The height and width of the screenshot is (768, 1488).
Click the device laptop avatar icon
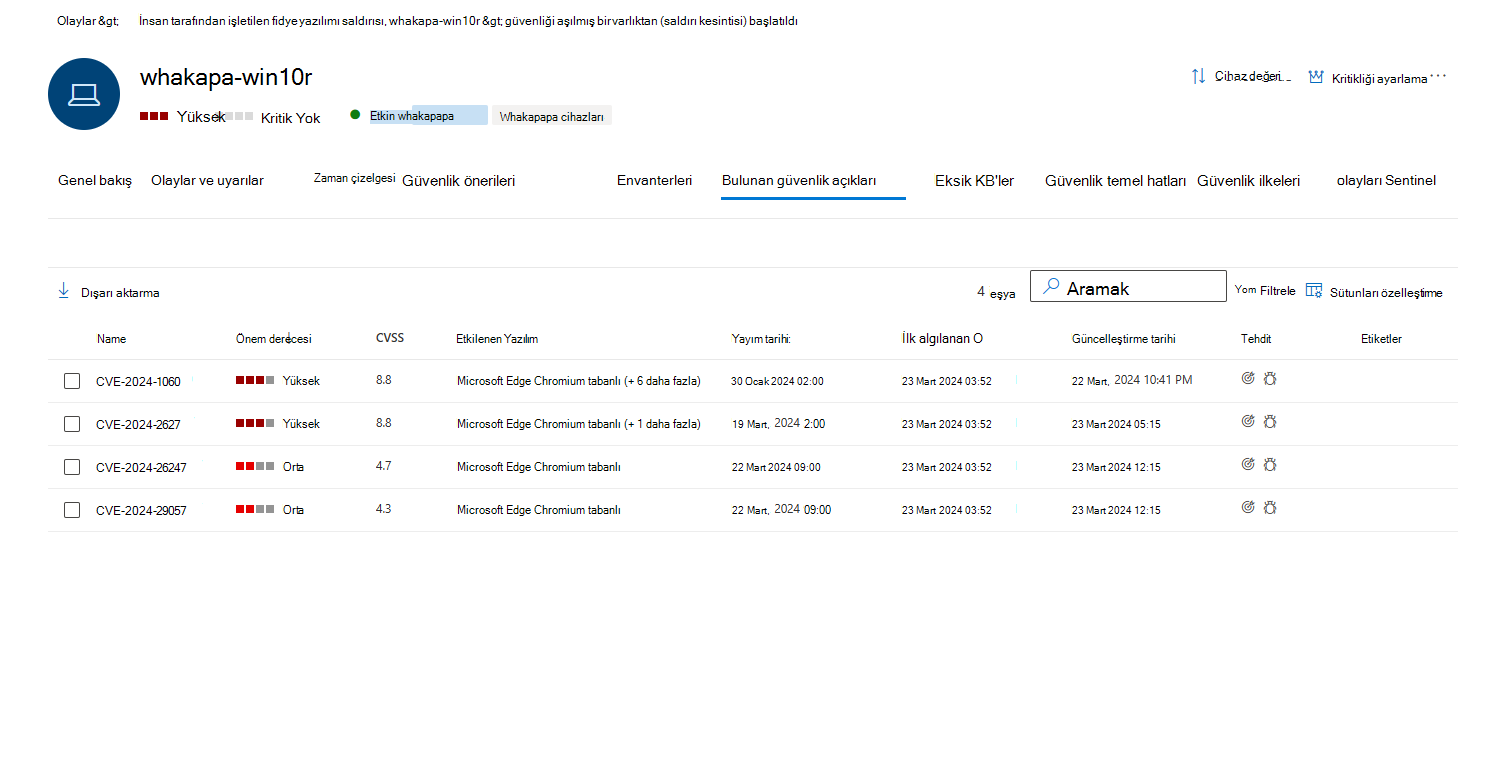[x=84, y=94]
